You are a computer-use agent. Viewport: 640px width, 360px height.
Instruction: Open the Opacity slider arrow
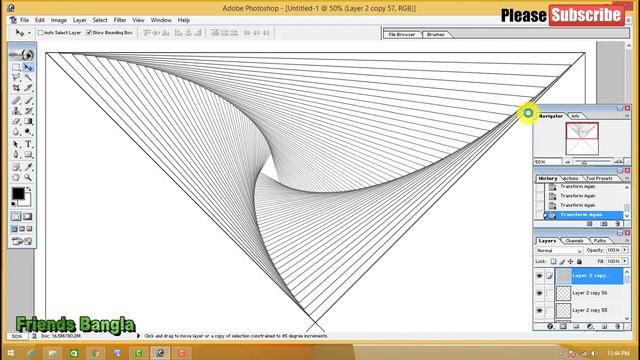[x=625, y=250]
